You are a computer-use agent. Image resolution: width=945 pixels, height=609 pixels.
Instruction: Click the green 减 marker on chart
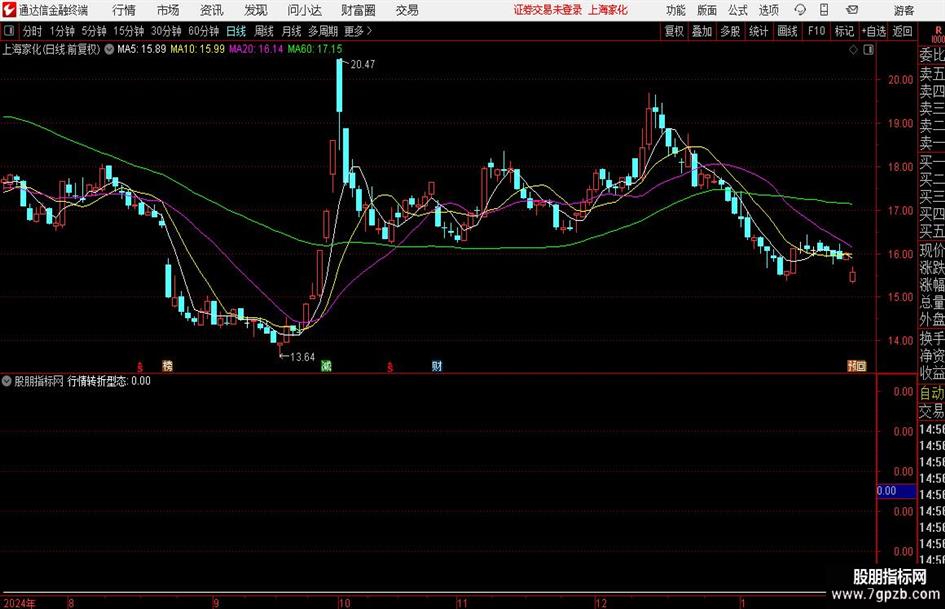click(326, 365)
